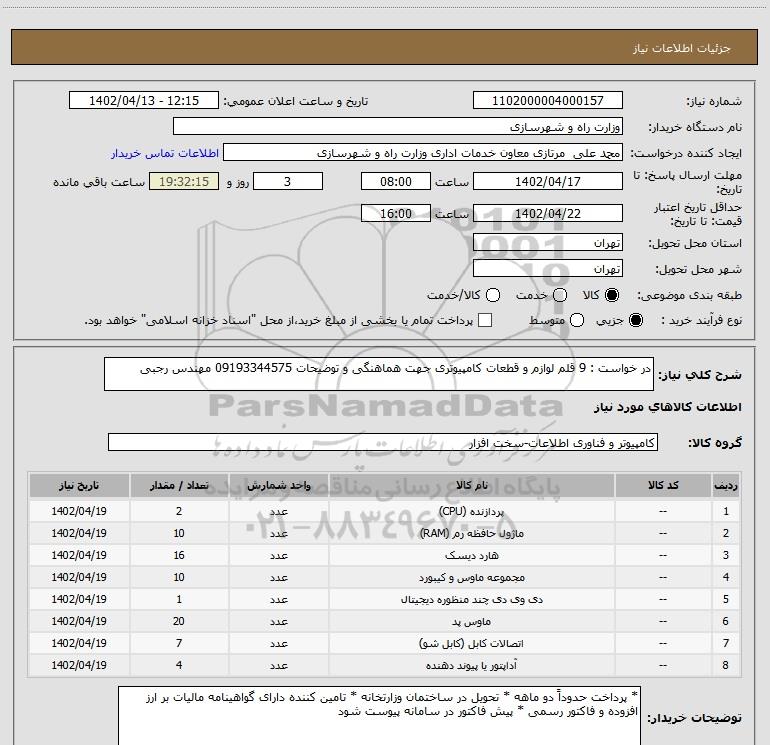
Task: Click the جزئیات اطلاعات نیاز header title
Action: [x=681, y=48]
